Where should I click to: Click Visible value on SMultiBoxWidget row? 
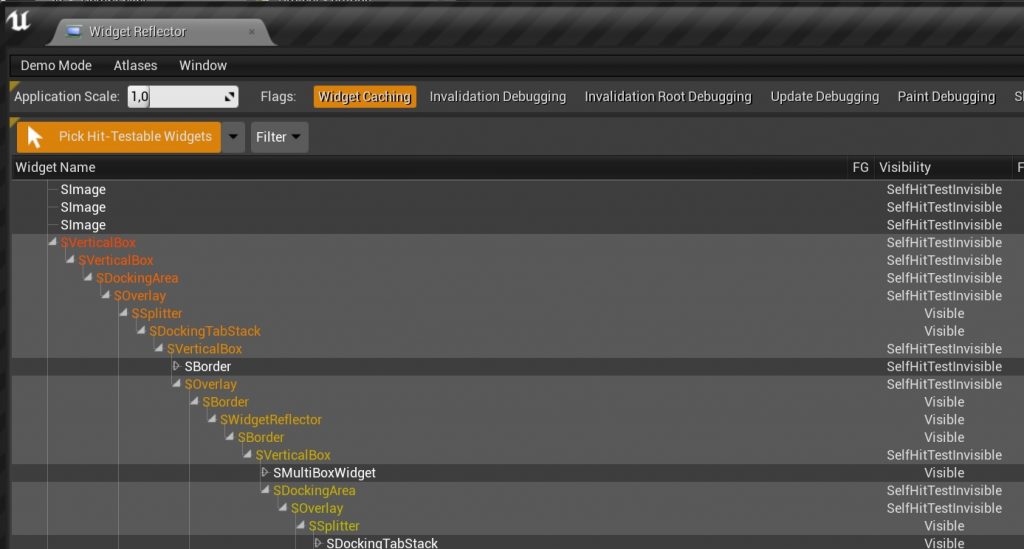[944, 473]
